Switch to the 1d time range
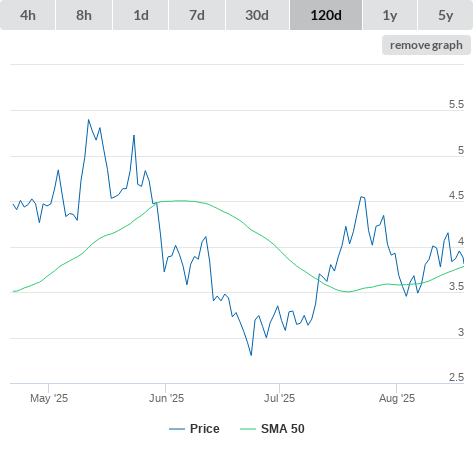Screen dimensions: 474x455 tap(141, 15)
